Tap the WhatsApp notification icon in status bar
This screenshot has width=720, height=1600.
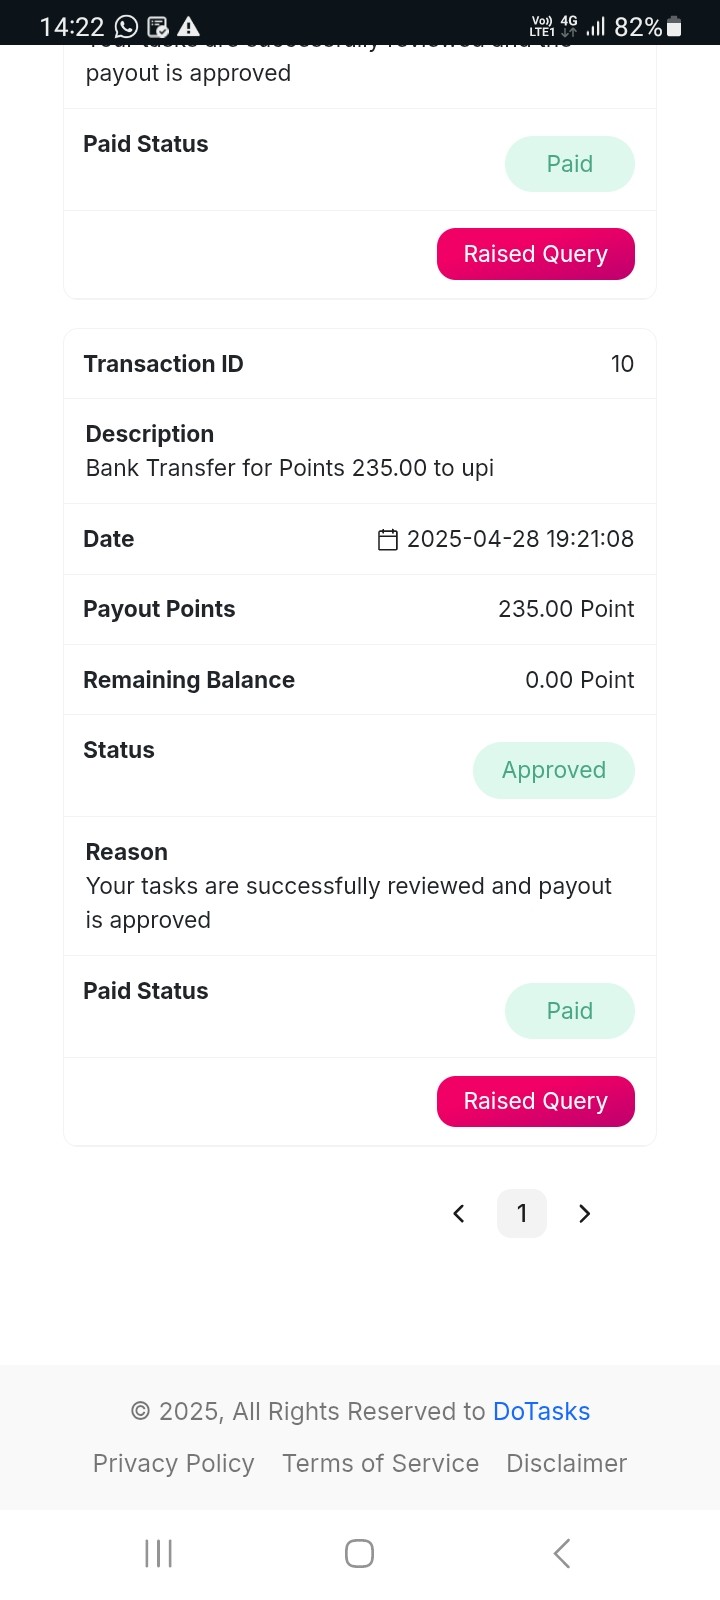click(x=126, y=27)
